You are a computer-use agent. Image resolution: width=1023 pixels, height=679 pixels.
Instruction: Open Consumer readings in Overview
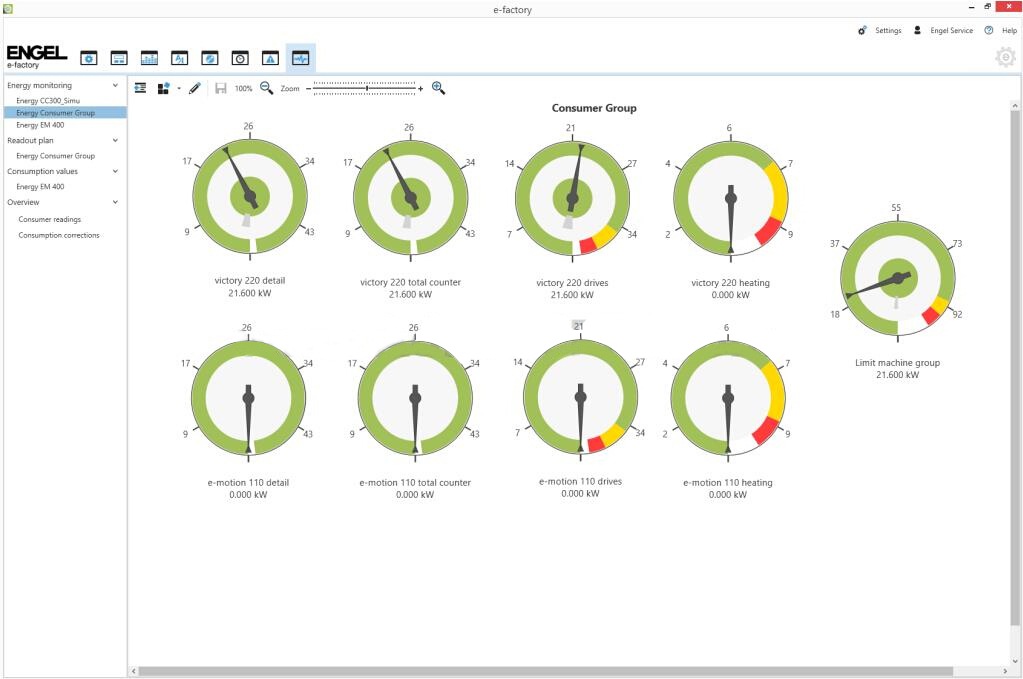(x=49, y=219)
